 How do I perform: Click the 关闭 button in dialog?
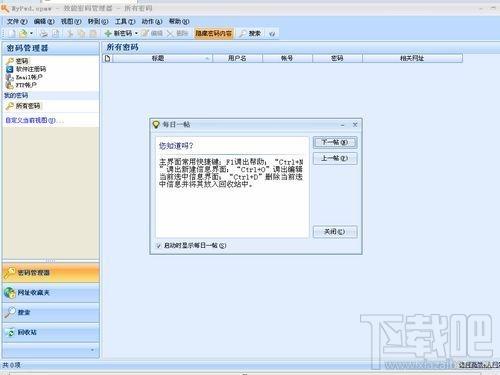(335, 232)
